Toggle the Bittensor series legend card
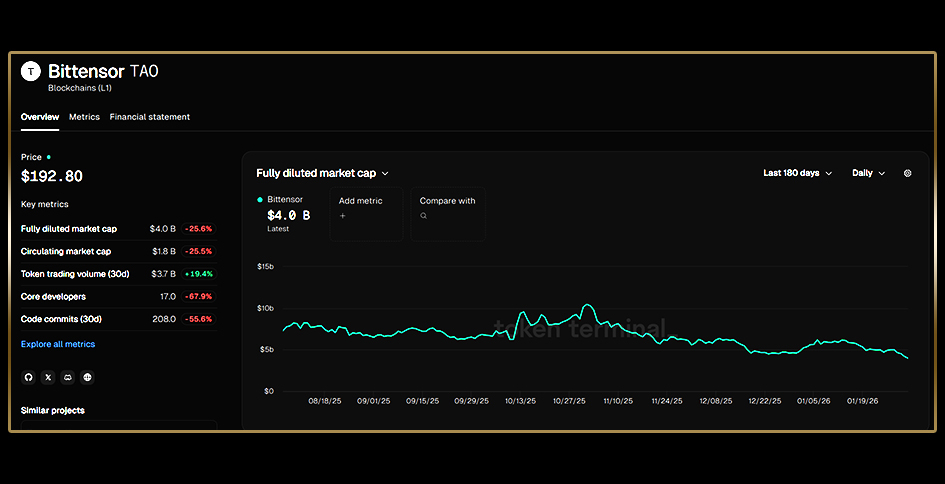The height and width of the screenshot is (484, 945). click(x=288, y=213)
